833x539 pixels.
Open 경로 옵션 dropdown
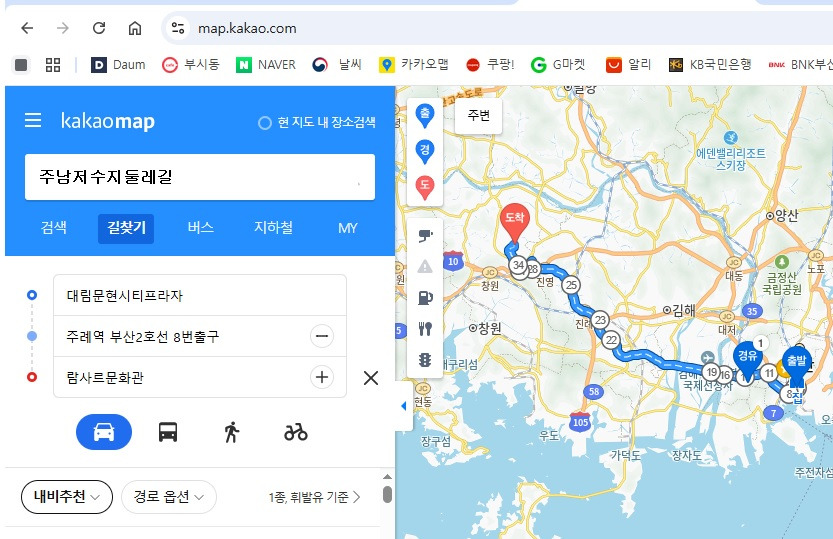click(x=169, y=497)
